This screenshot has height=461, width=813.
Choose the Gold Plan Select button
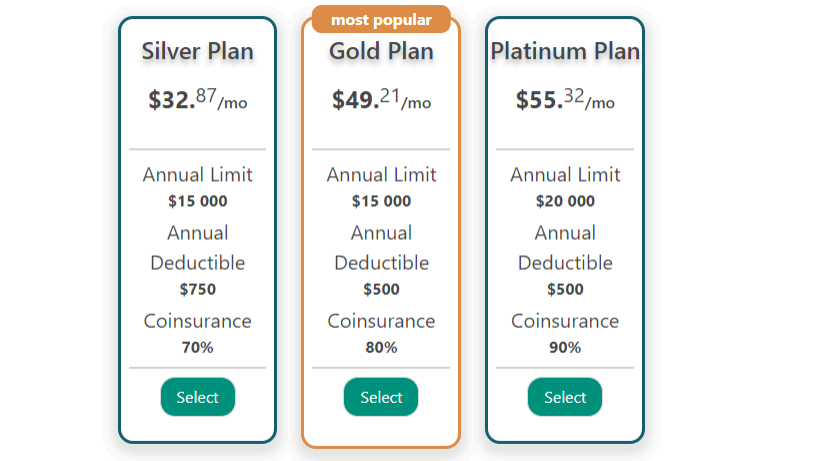coord(381,397)
